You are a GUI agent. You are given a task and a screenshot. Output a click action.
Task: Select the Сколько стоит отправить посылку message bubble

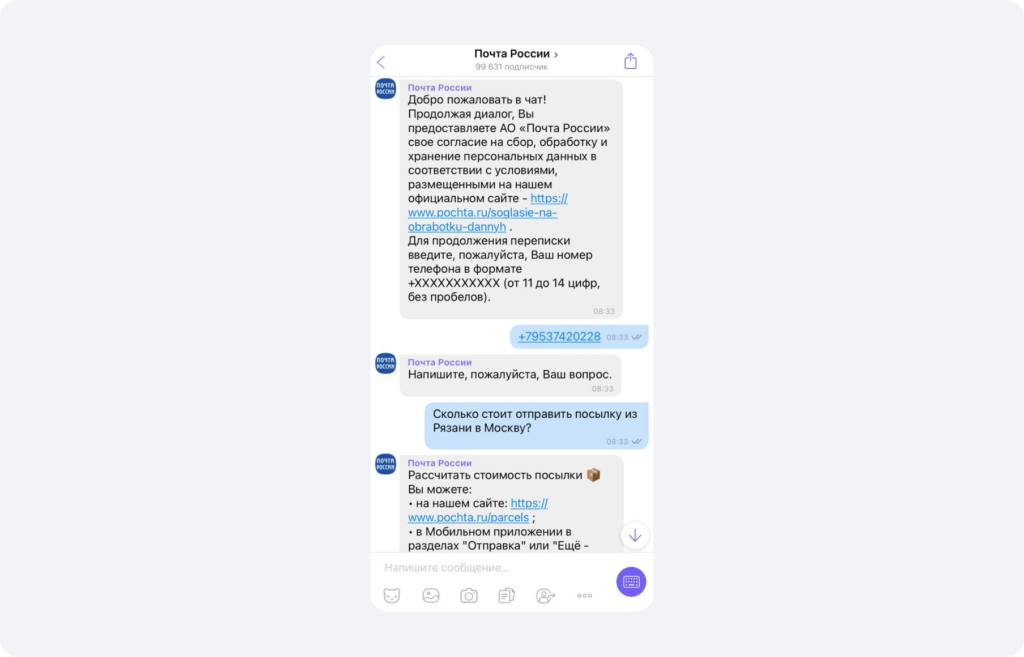(x=536, y=426)
